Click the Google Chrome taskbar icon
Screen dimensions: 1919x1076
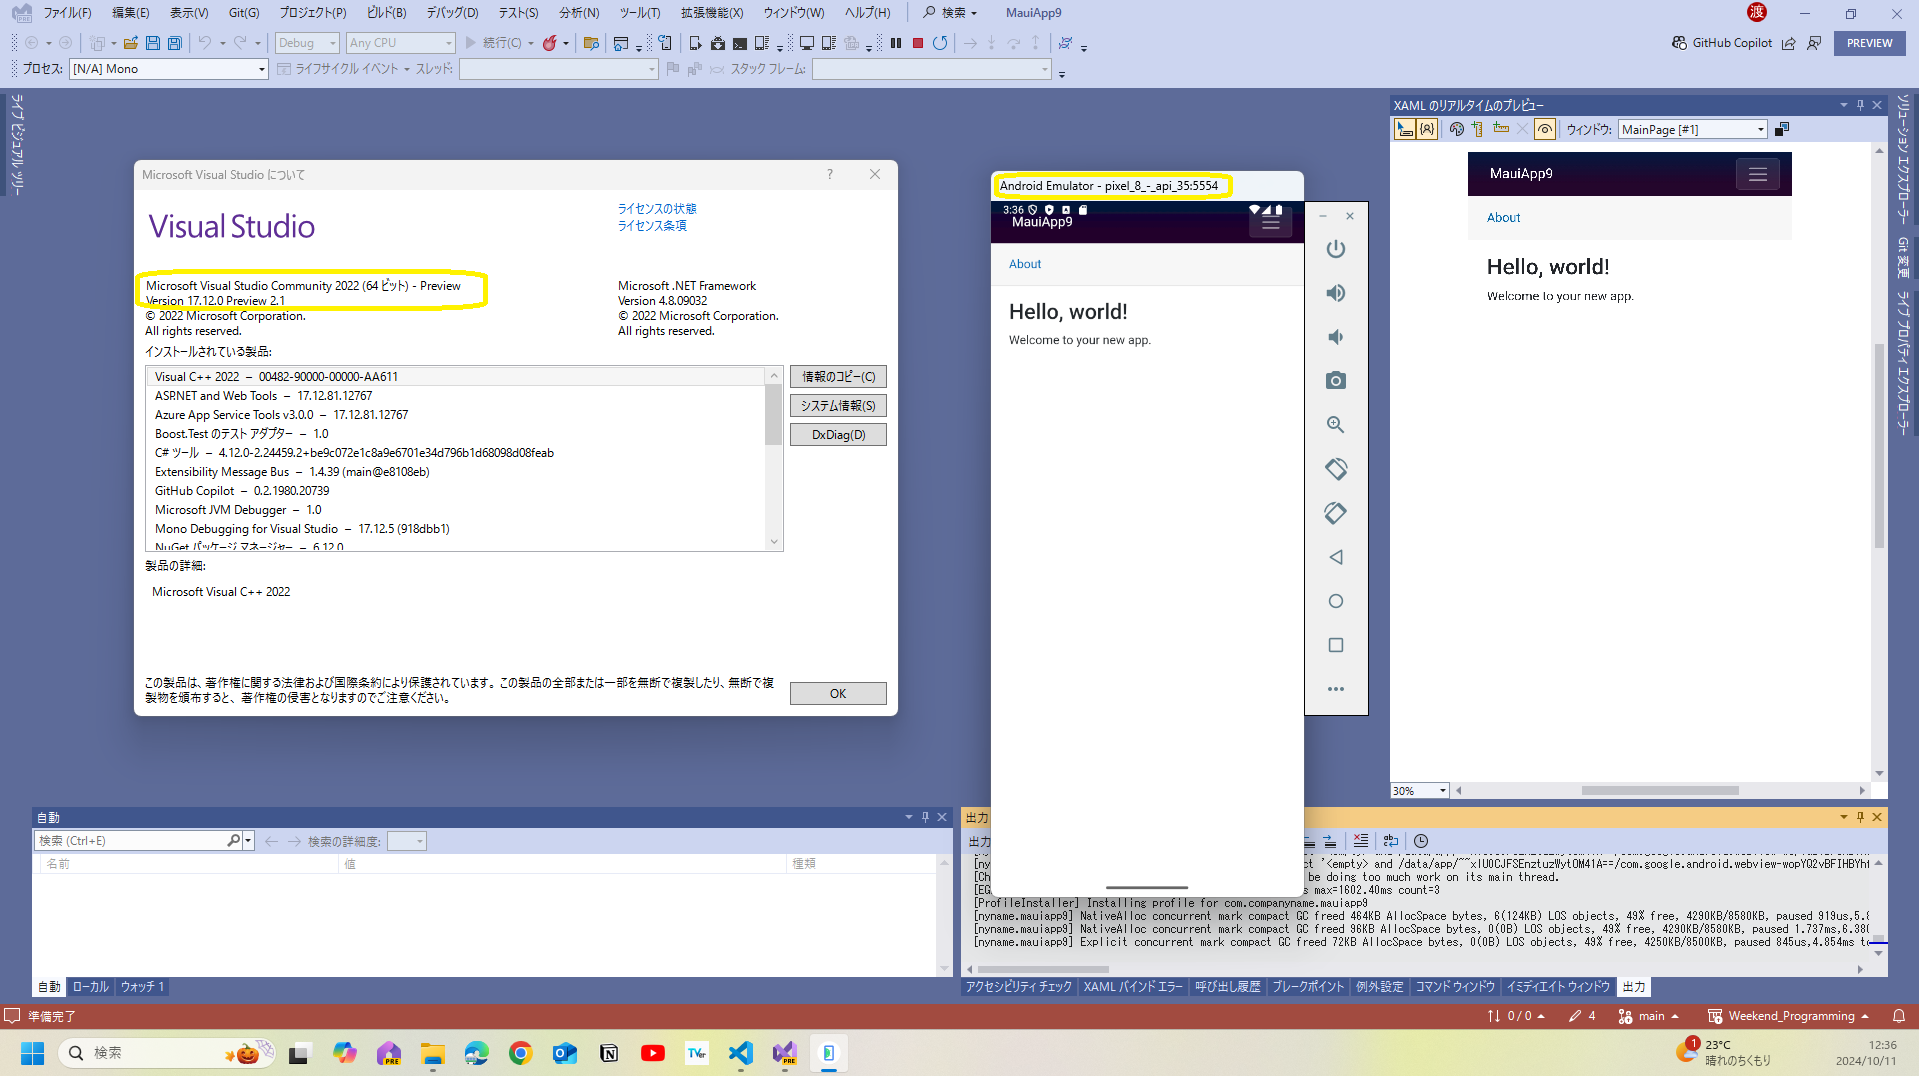tap(520, 1053)
